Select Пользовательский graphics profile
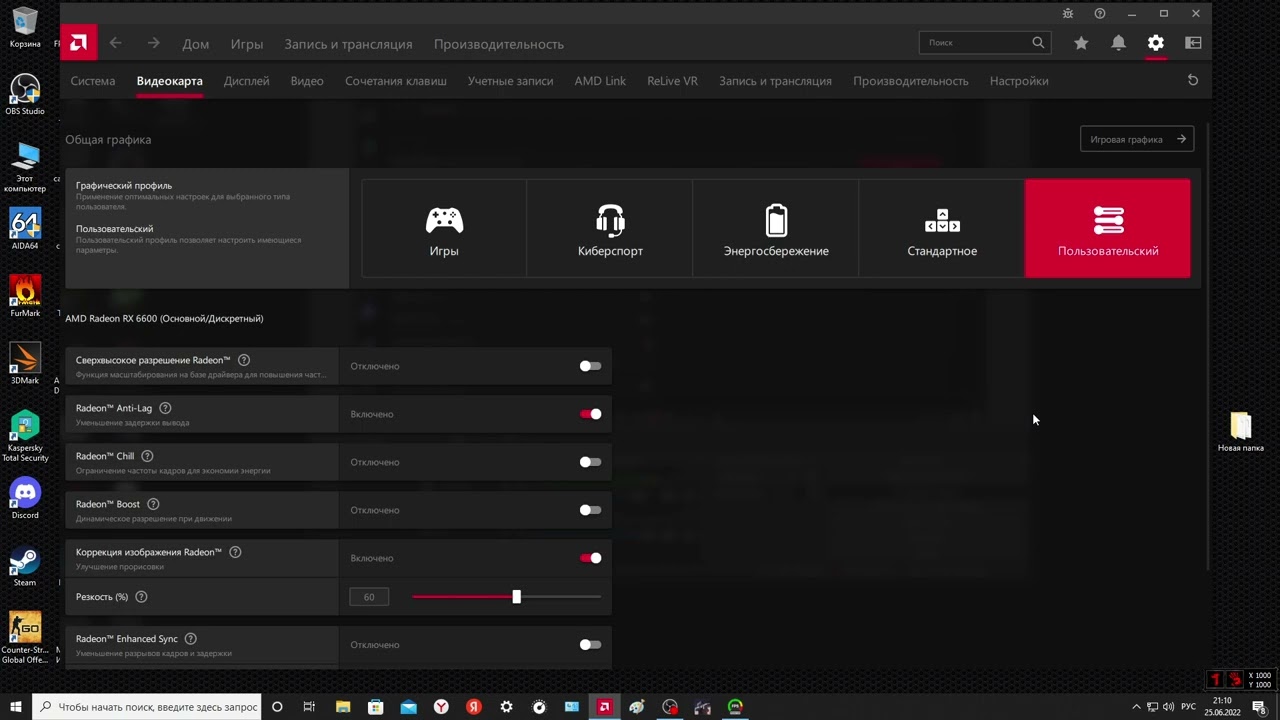 pos(1108,229)
